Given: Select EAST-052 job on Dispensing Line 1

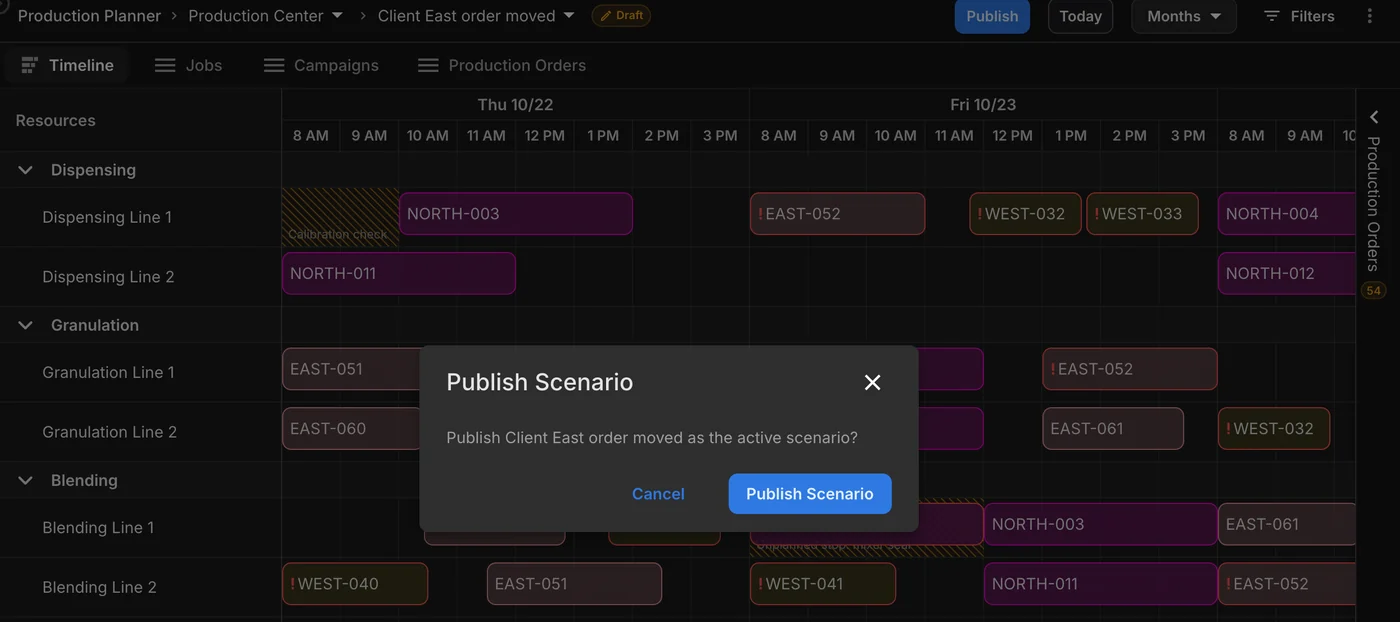Looking at the screenshot, I should point(837,213).
